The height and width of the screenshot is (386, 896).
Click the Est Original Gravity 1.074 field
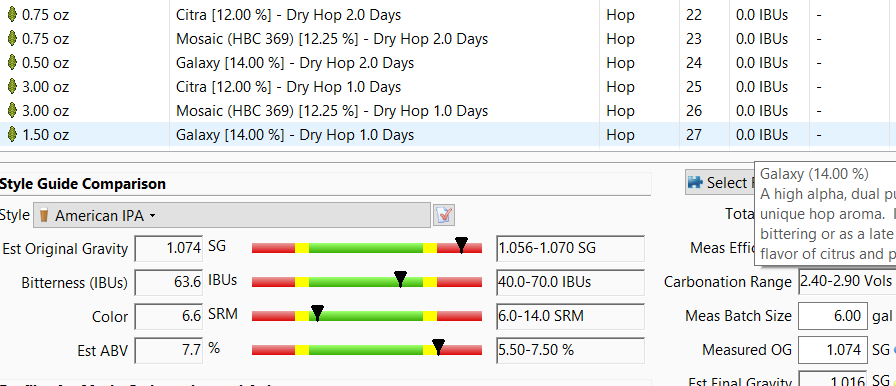169,248
